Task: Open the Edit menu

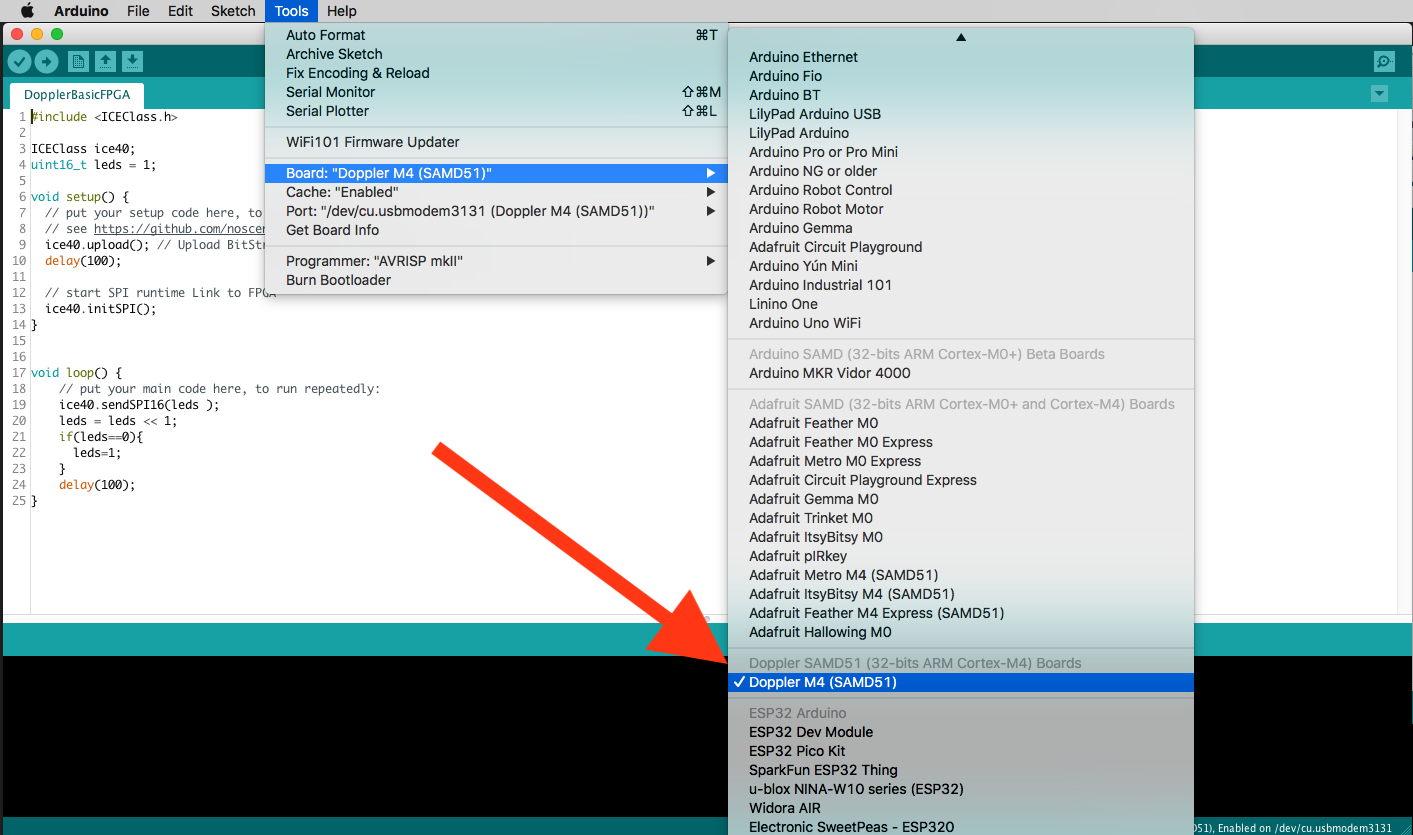Action: pos(180,11)
